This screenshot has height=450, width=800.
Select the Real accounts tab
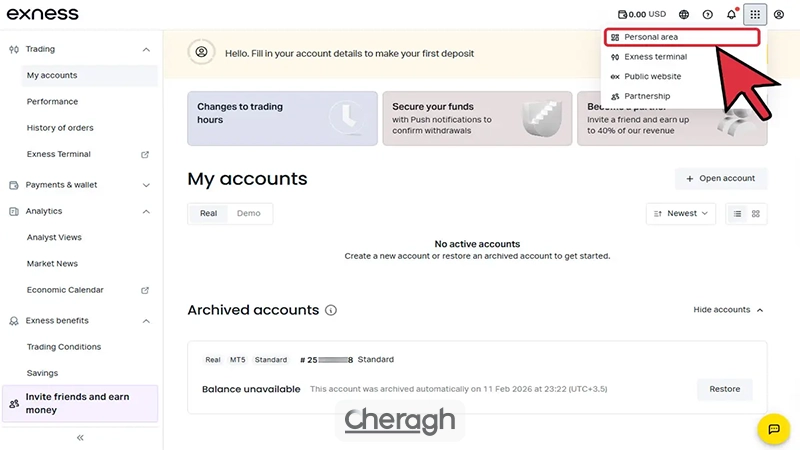pos(208,213)
